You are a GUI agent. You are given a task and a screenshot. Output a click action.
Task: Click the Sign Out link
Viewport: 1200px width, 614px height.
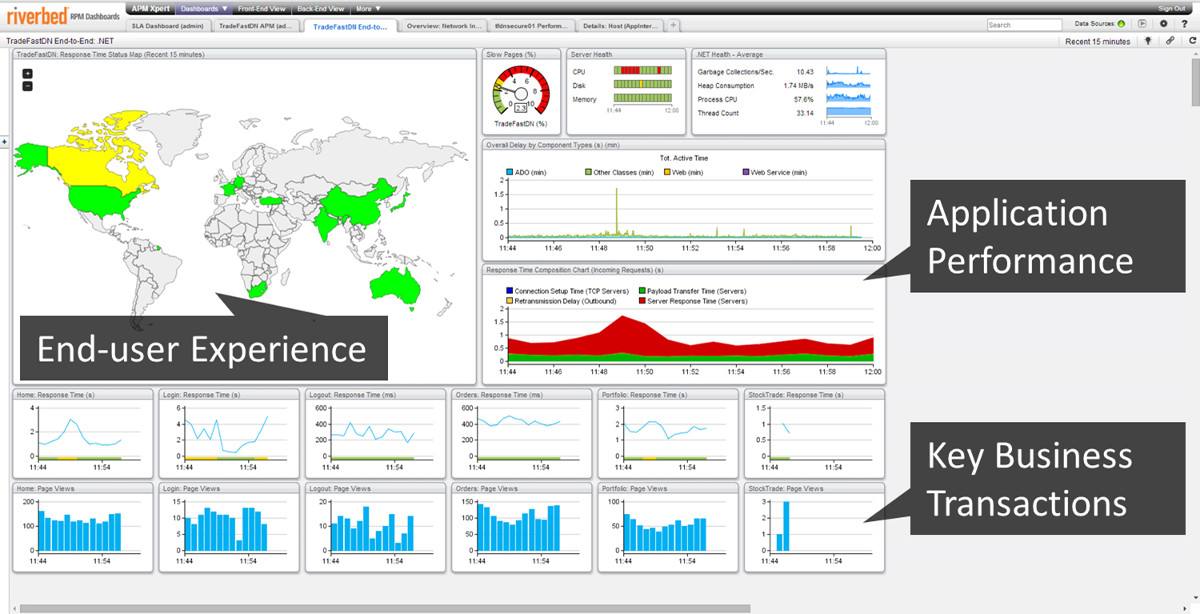(x=1172, y=8)
